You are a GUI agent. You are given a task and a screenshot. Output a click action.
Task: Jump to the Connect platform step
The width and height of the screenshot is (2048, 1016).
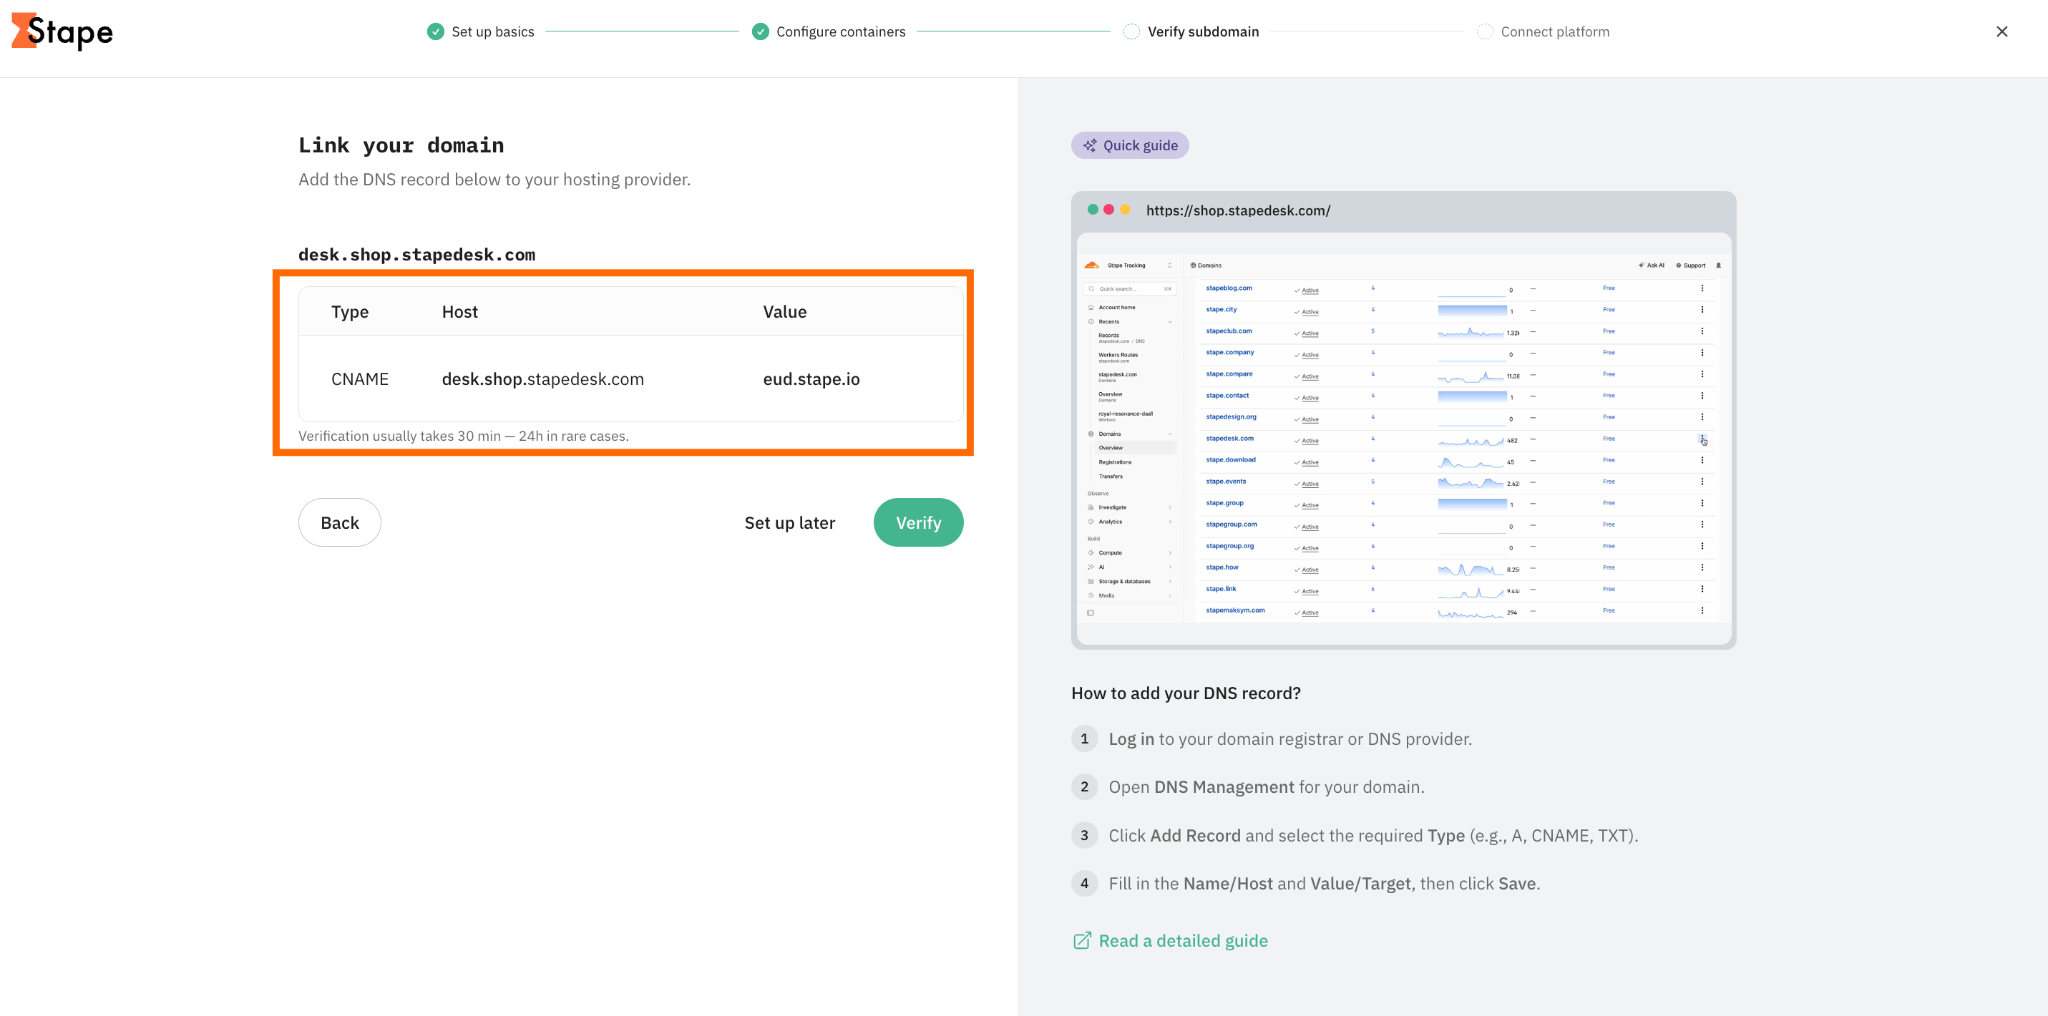point(1544,32)
